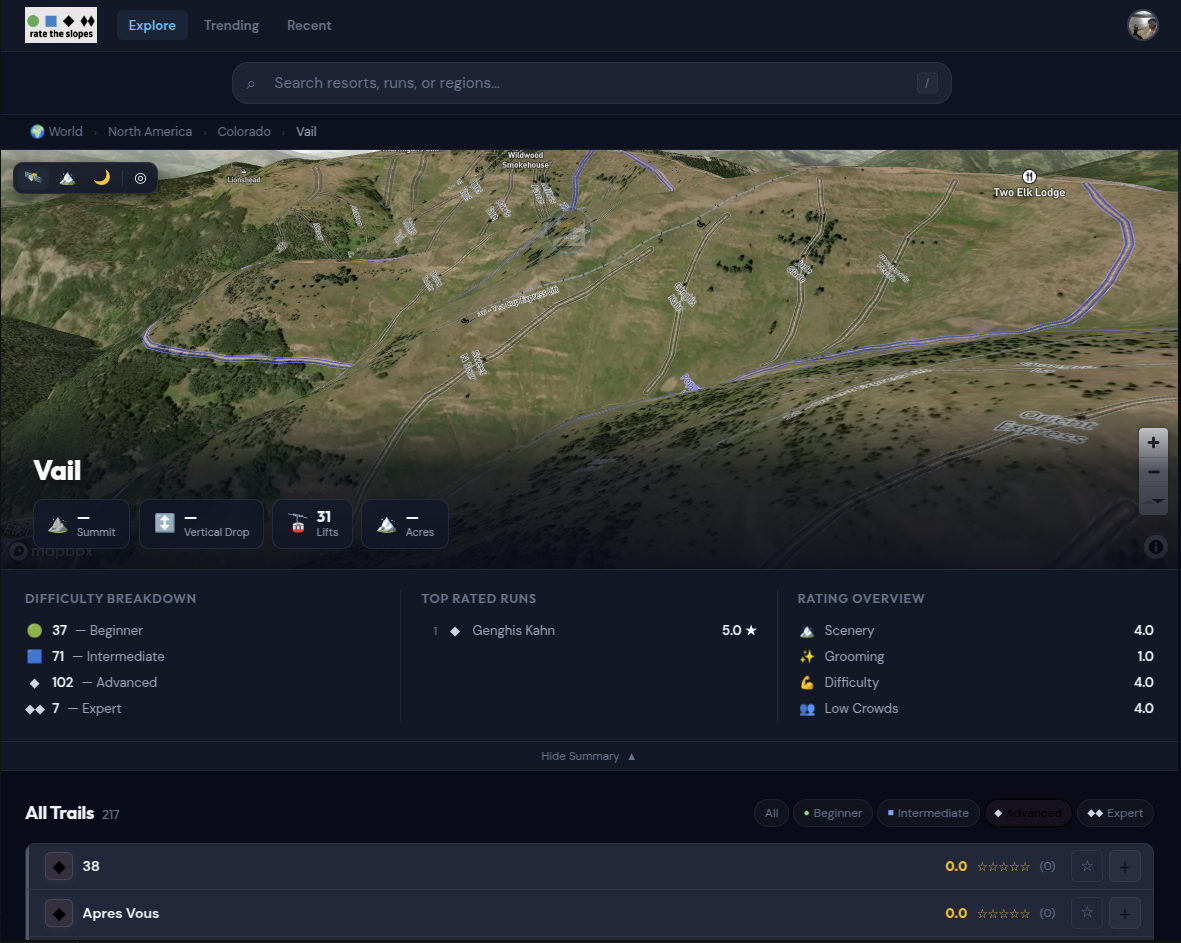Select the satellite map style icon

coord(33,178)
